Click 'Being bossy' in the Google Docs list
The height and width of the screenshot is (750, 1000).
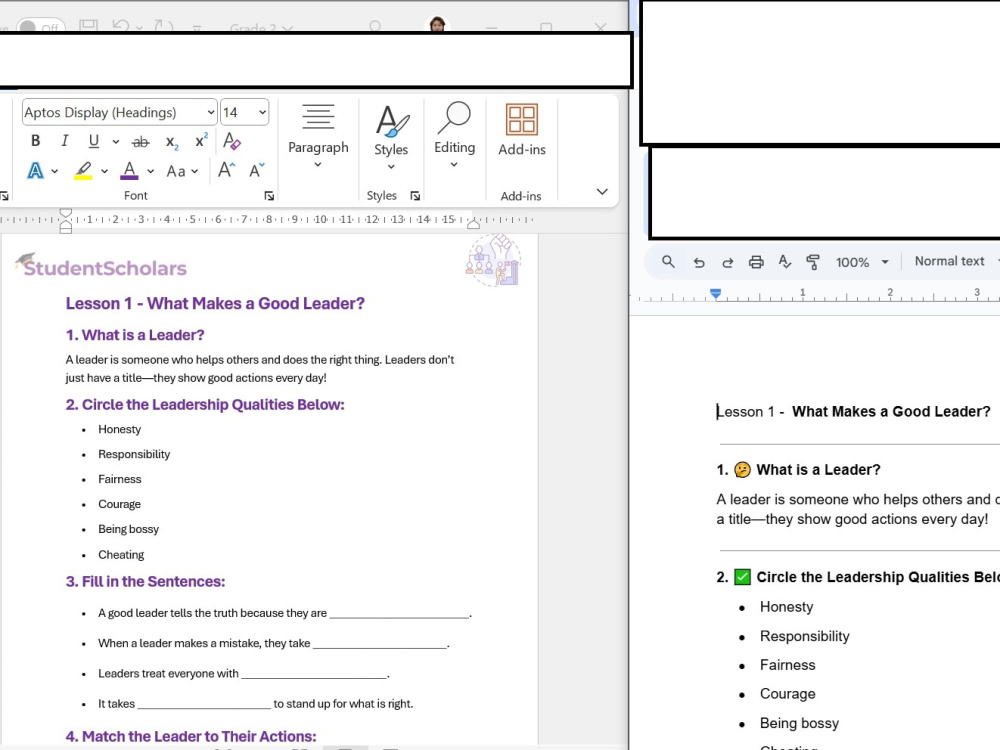799,723
